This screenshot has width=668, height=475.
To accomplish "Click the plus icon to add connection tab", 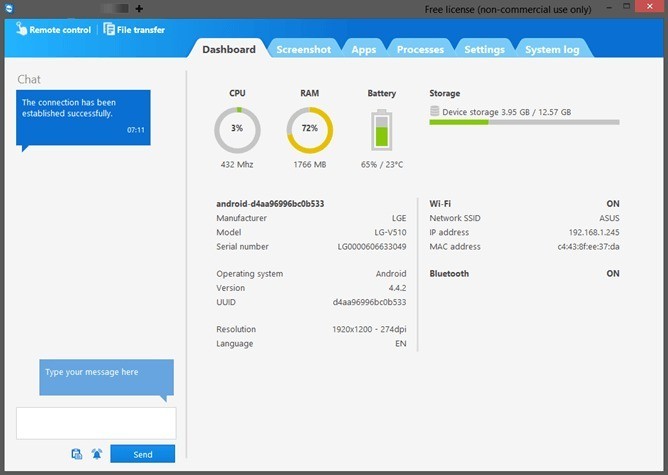I will tap(139, 8).
